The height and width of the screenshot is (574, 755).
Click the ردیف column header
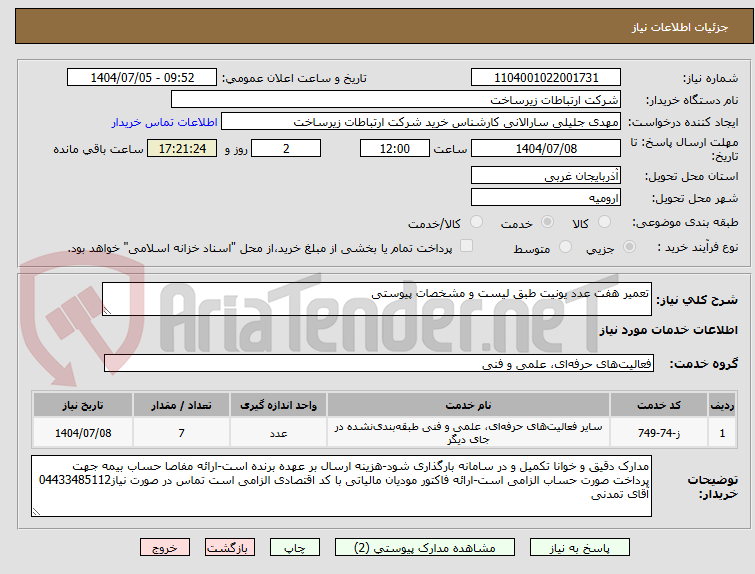point(722,405)
